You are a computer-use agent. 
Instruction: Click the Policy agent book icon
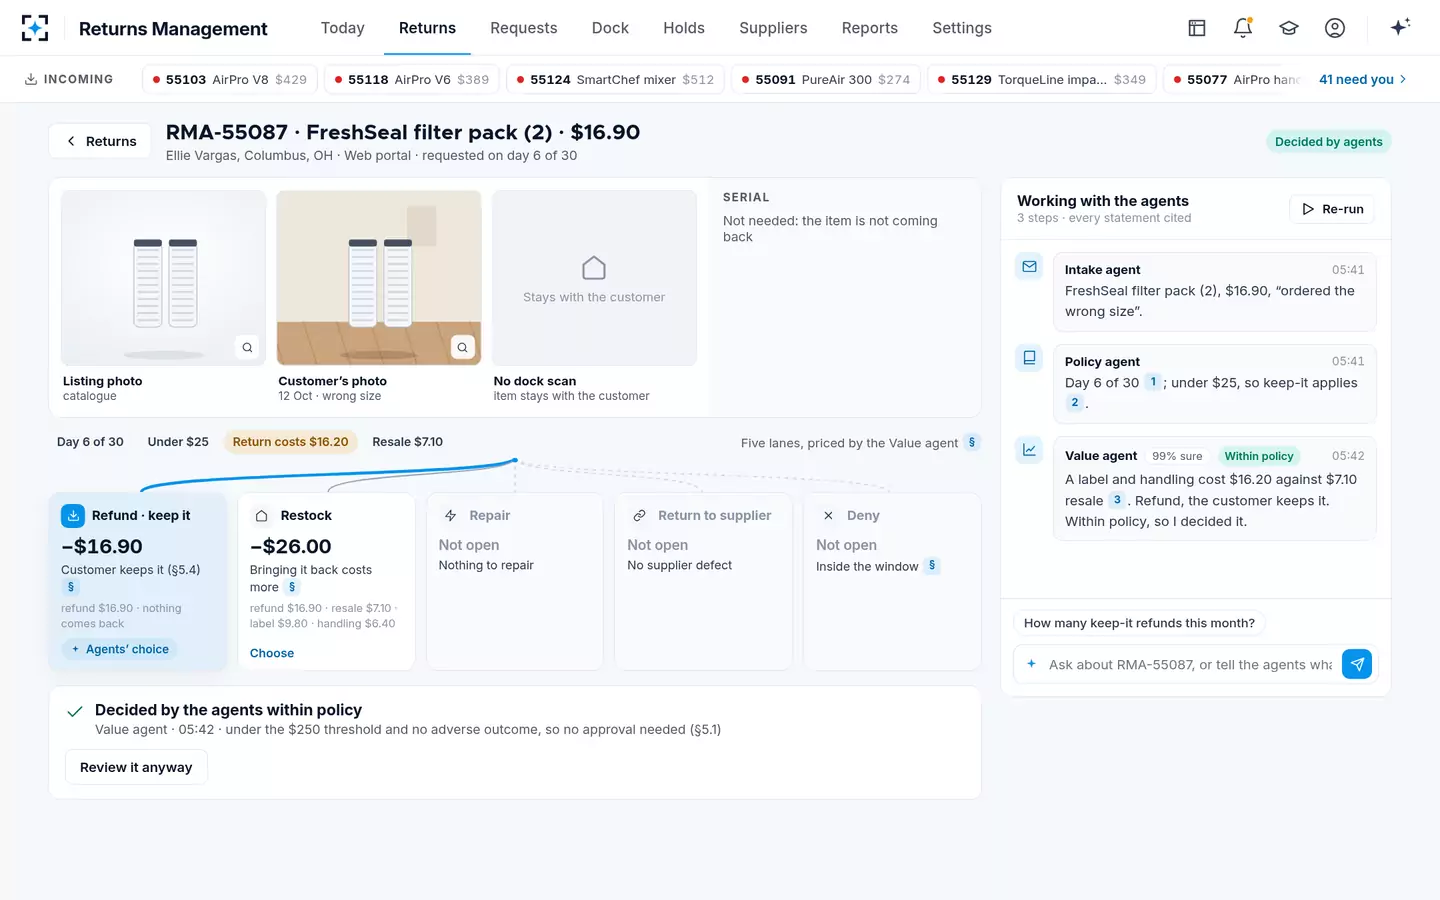click(1029, 358)
